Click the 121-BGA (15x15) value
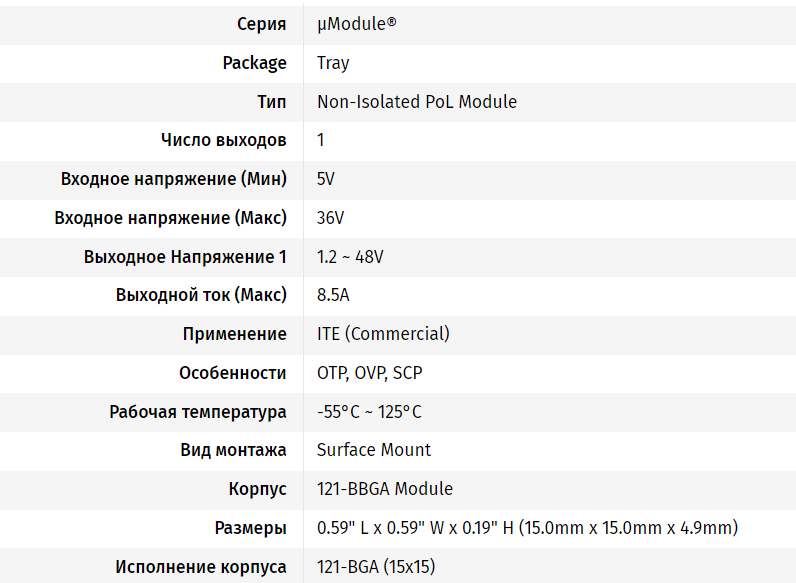 (x=376, y=567)
